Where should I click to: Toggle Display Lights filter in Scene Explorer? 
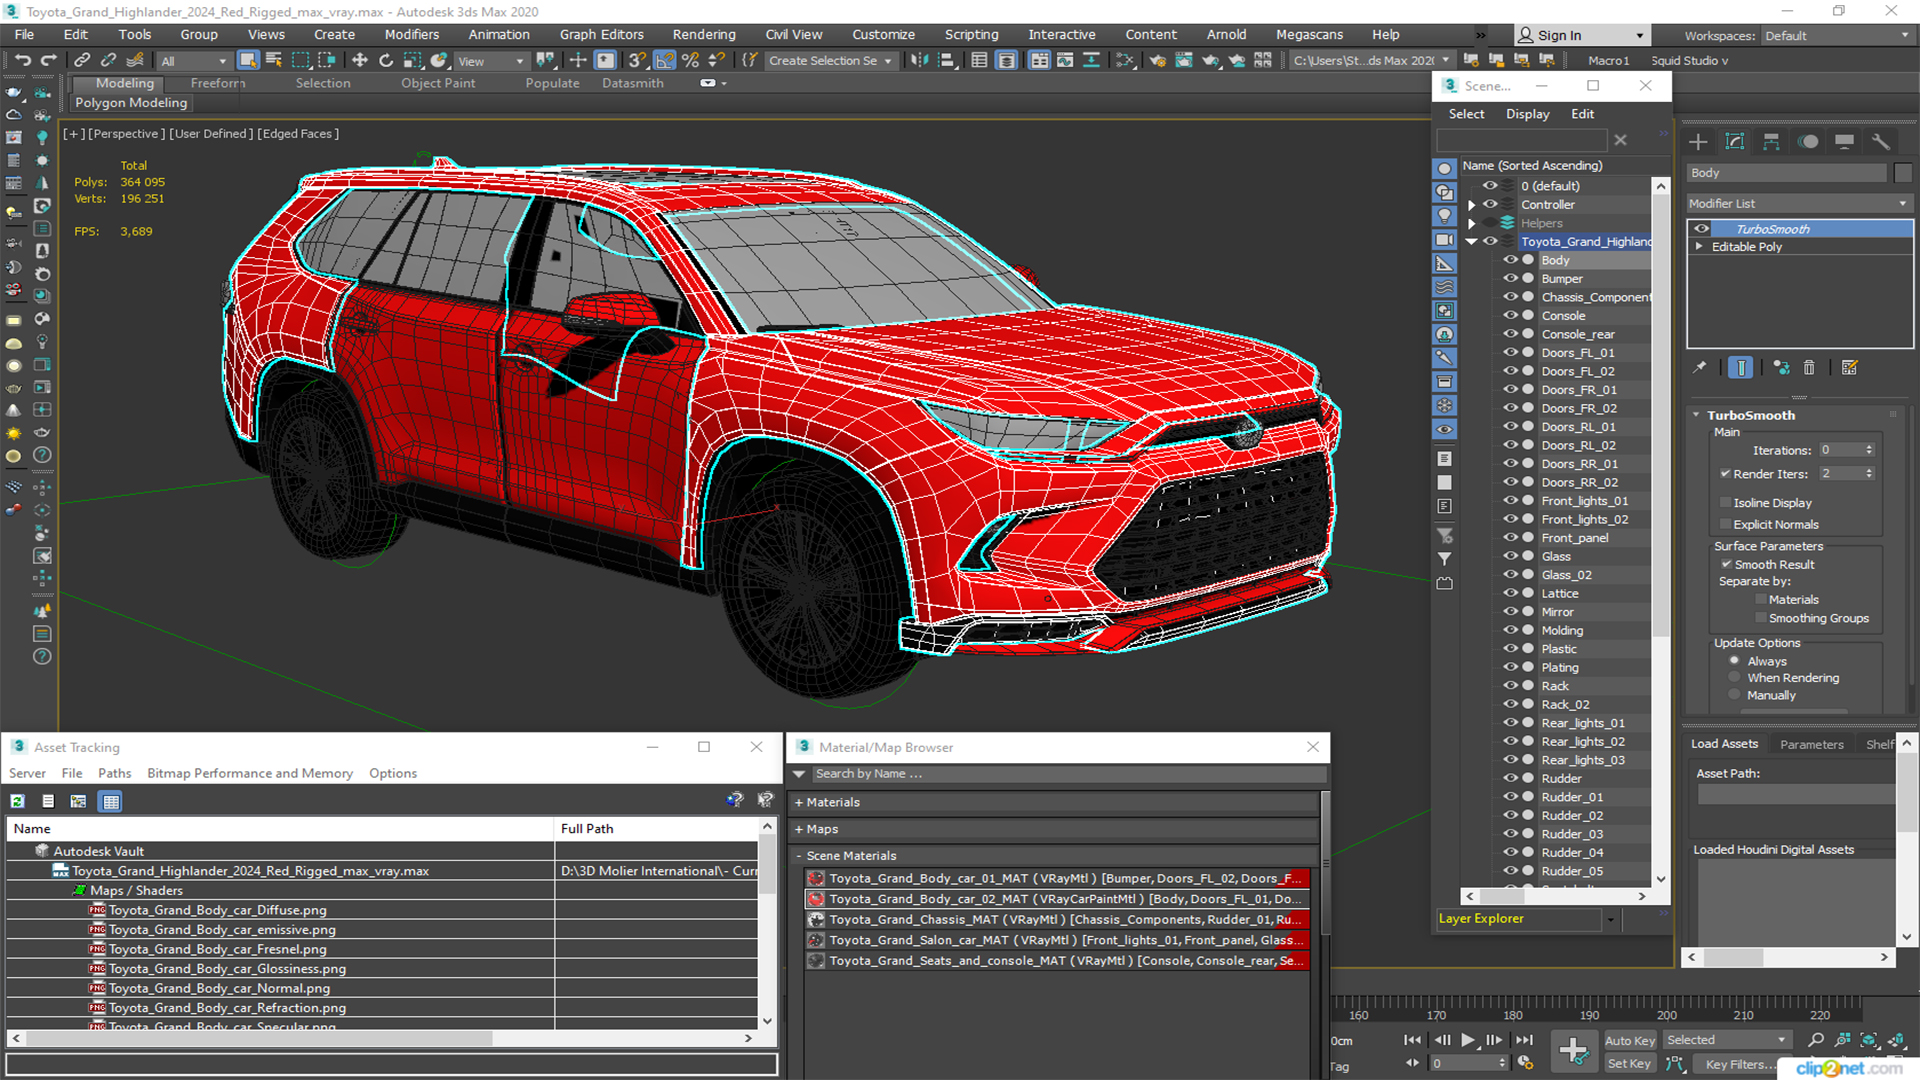(x=1444, y=216)
